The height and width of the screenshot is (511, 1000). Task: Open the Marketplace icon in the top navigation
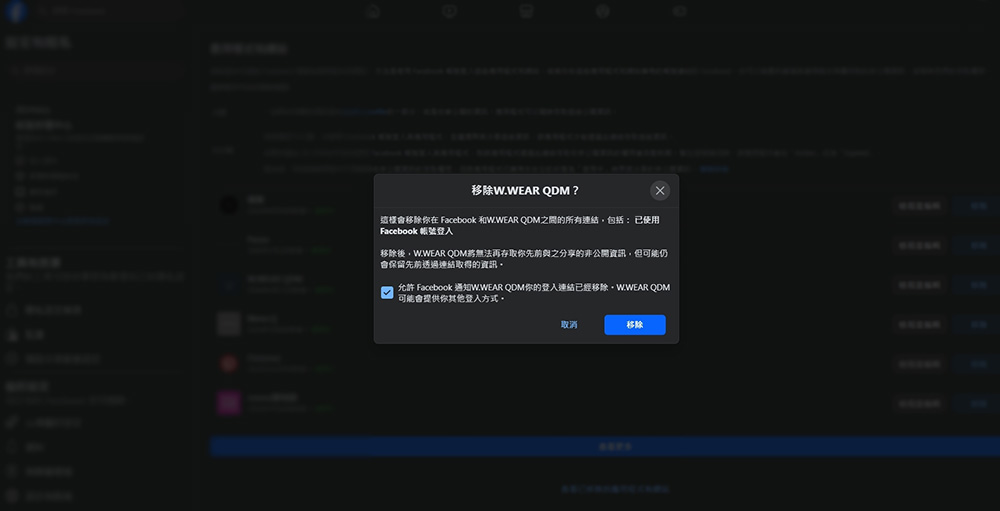click(526, 12)
